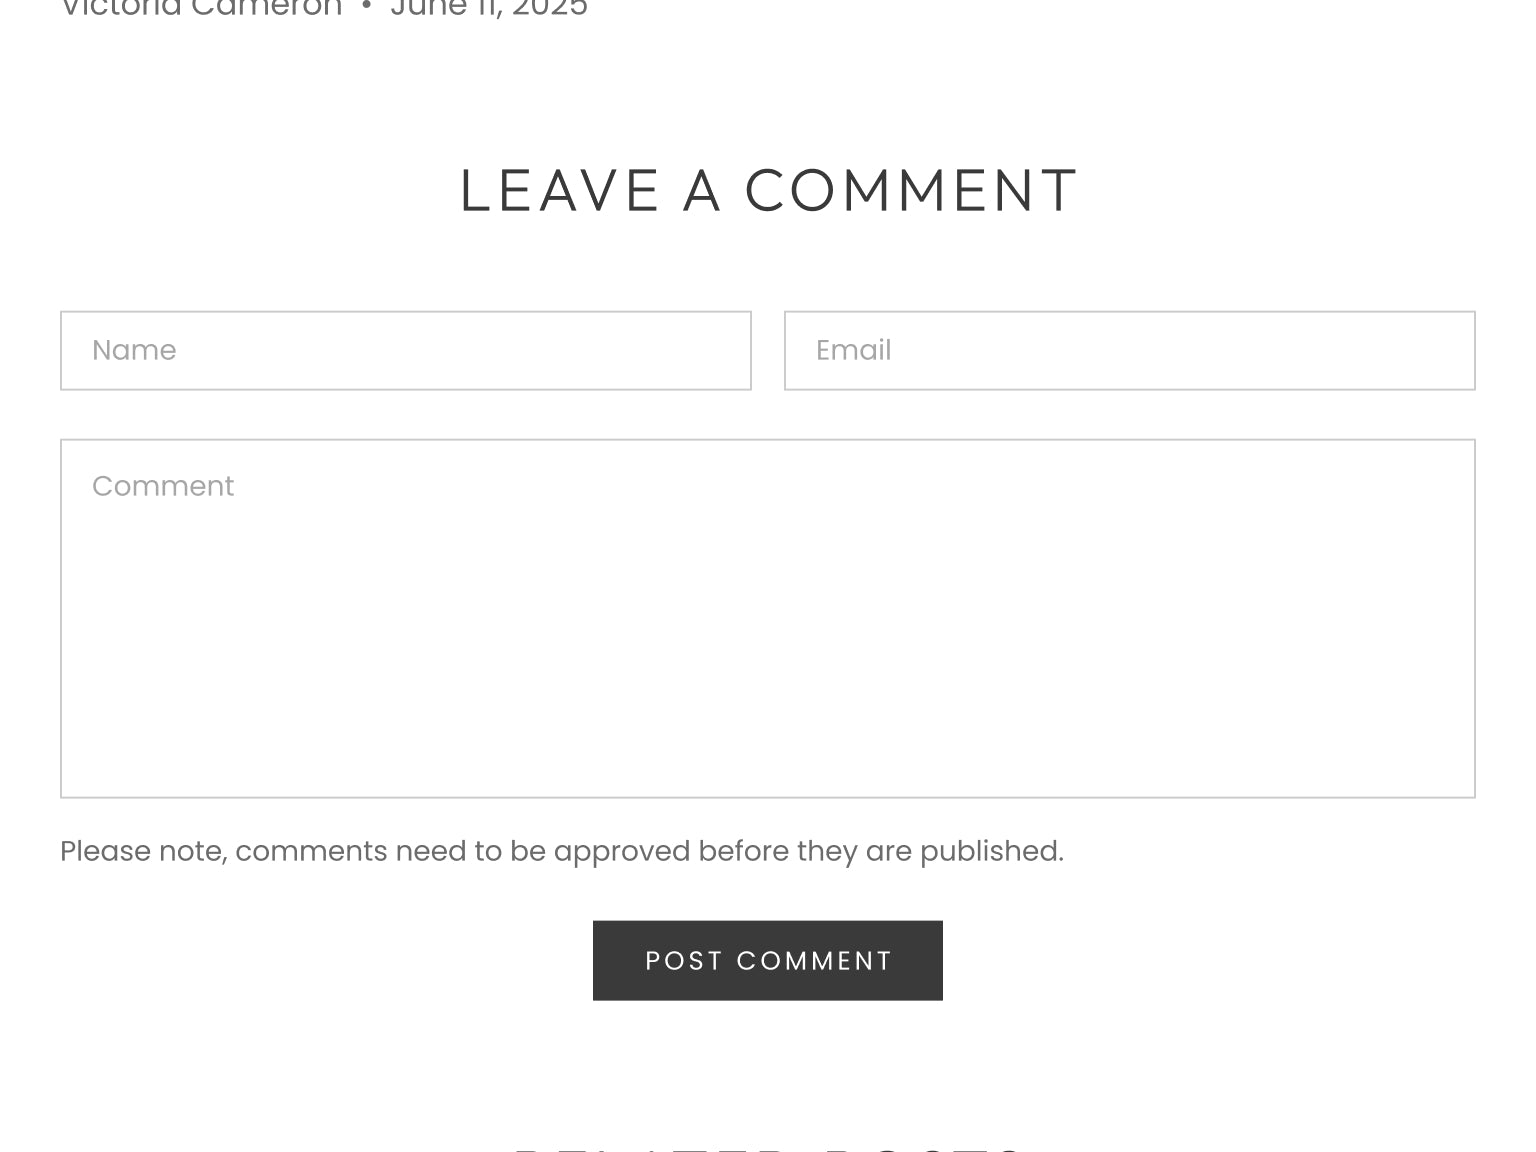1536x1152 pixels.
Task: Click the Leave a Comment heading
Action: coord(767,191)
